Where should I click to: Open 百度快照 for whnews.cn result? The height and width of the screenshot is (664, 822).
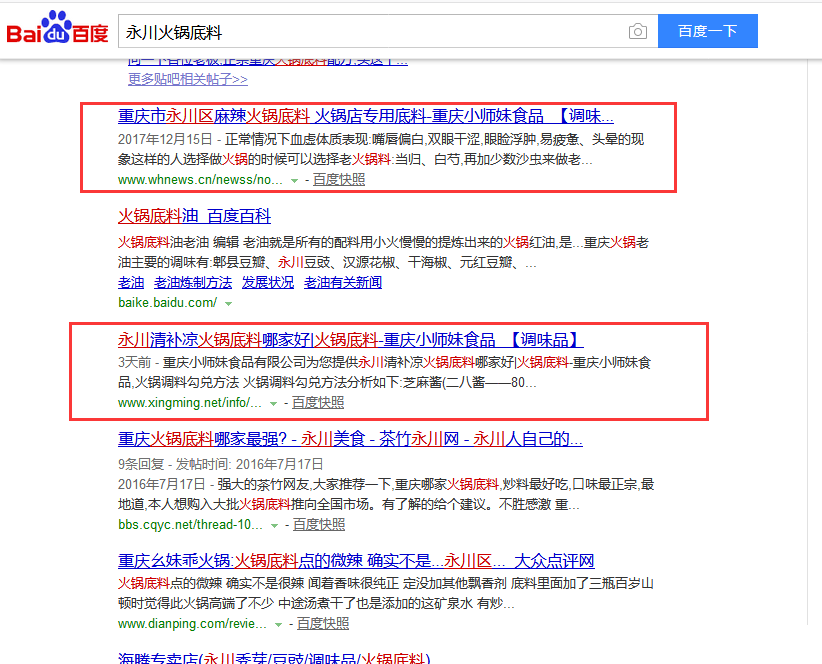(338, 180)
